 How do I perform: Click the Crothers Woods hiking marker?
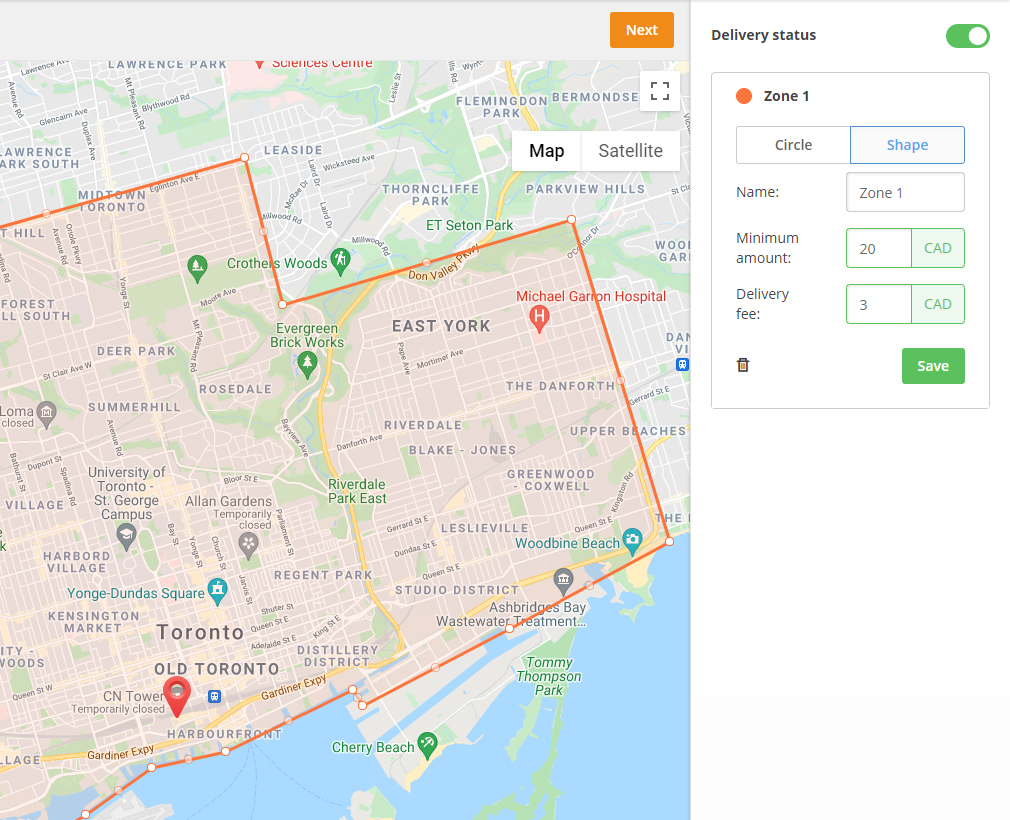(340, 262)
